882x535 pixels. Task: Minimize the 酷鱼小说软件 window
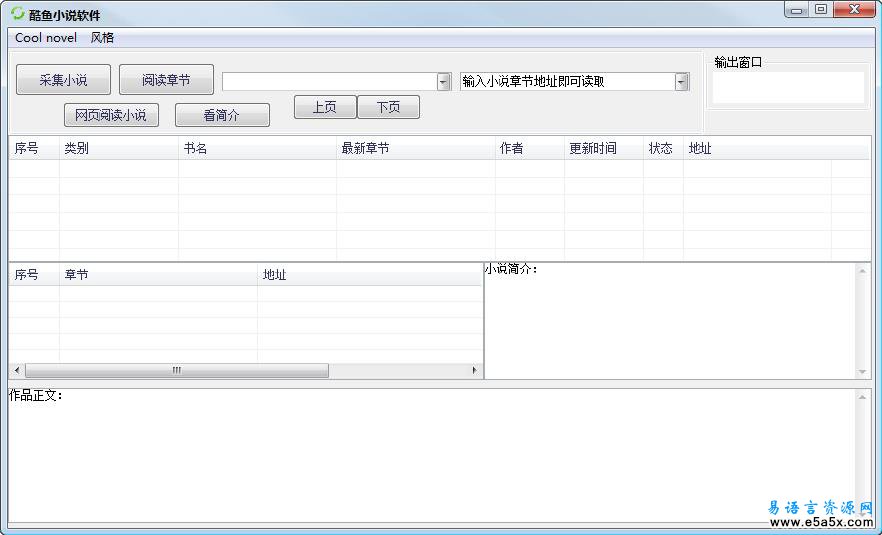[796, 10]
